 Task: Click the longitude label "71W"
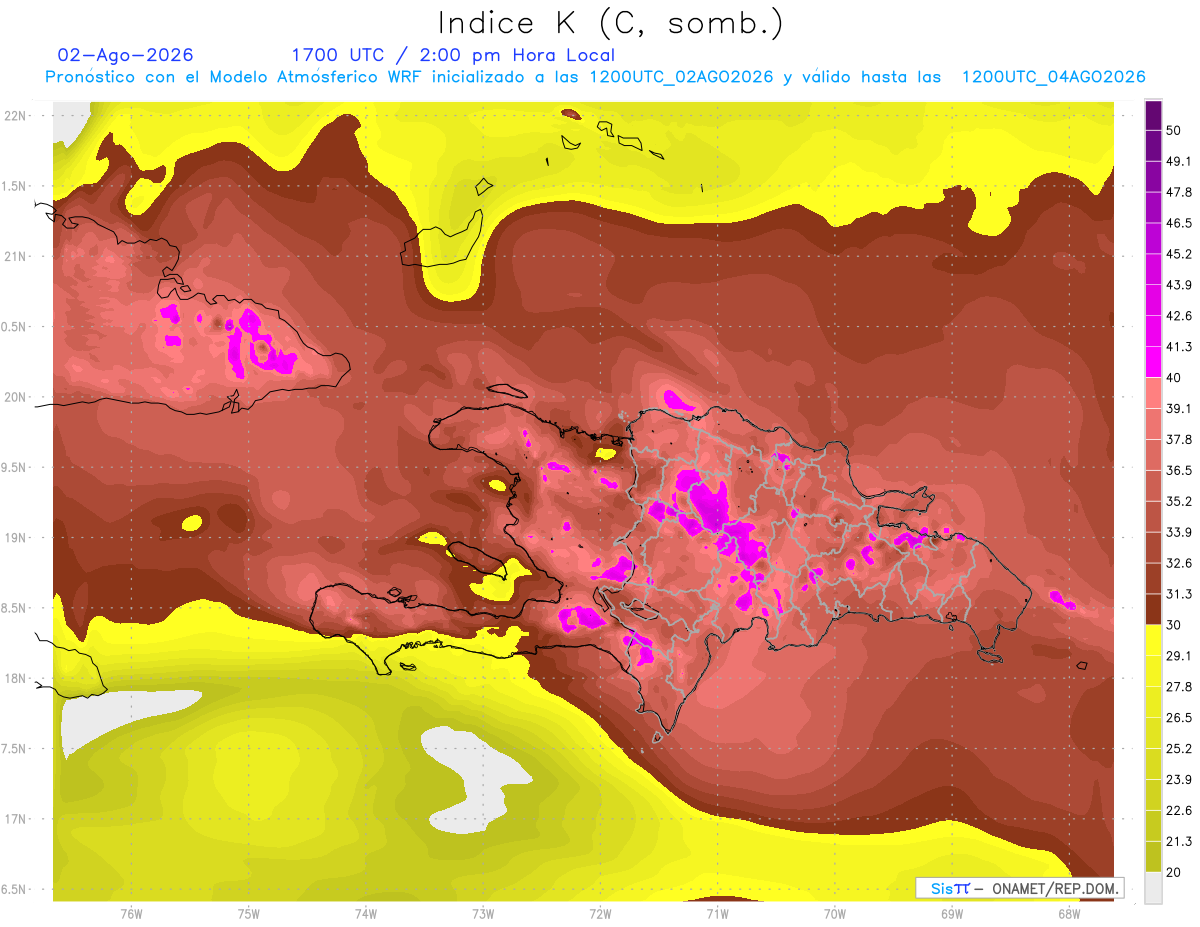pyautogui.click(x=717, y=914)
